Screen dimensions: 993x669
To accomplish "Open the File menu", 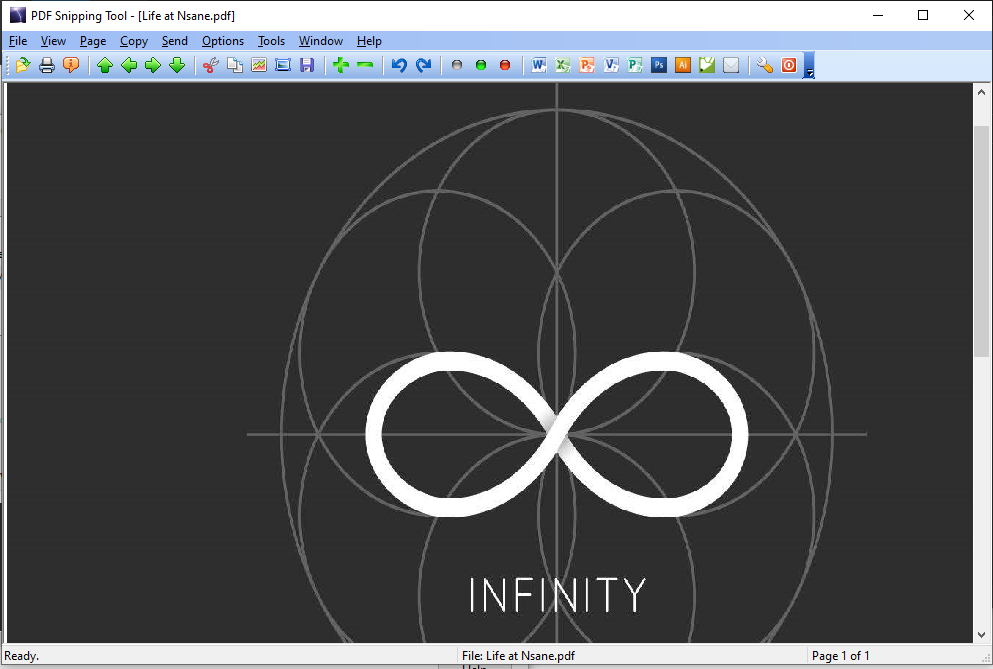I will (x=18, y=41).
